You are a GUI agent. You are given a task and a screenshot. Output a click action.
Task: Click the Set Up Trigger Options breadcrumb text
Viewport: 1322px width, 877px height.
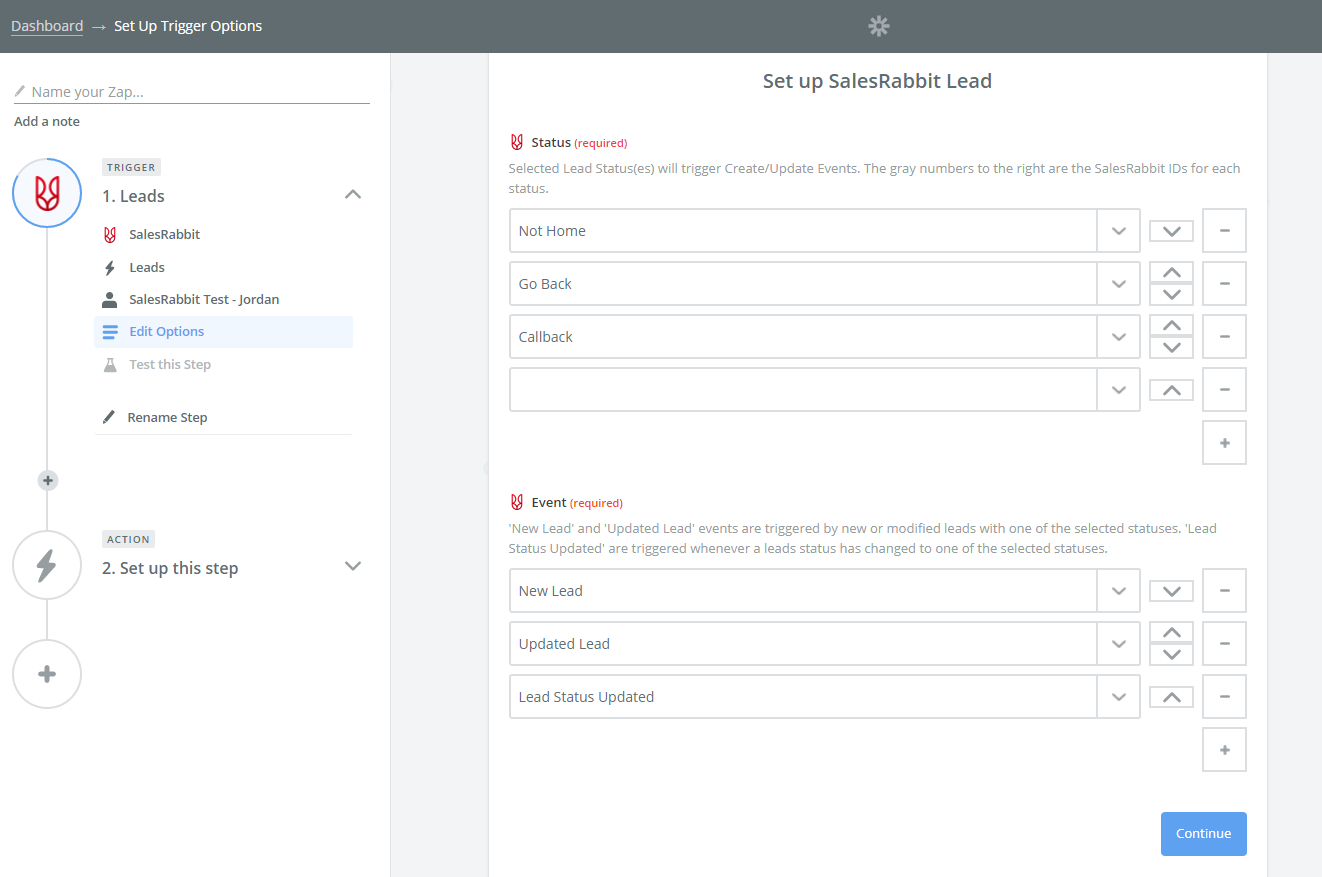tap(188, 26)
